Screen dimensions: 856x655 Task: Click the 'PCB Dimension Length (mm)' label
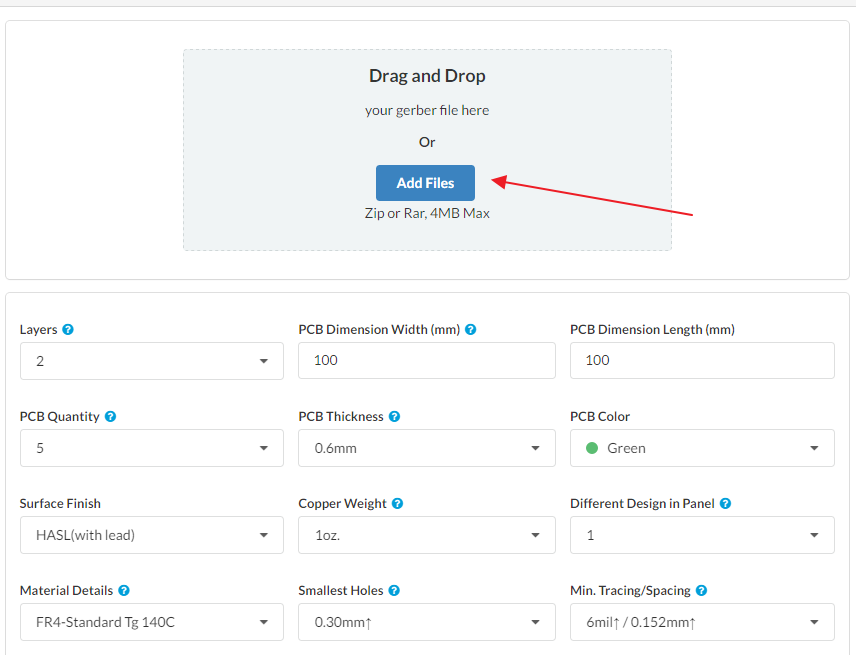point(652,330)
